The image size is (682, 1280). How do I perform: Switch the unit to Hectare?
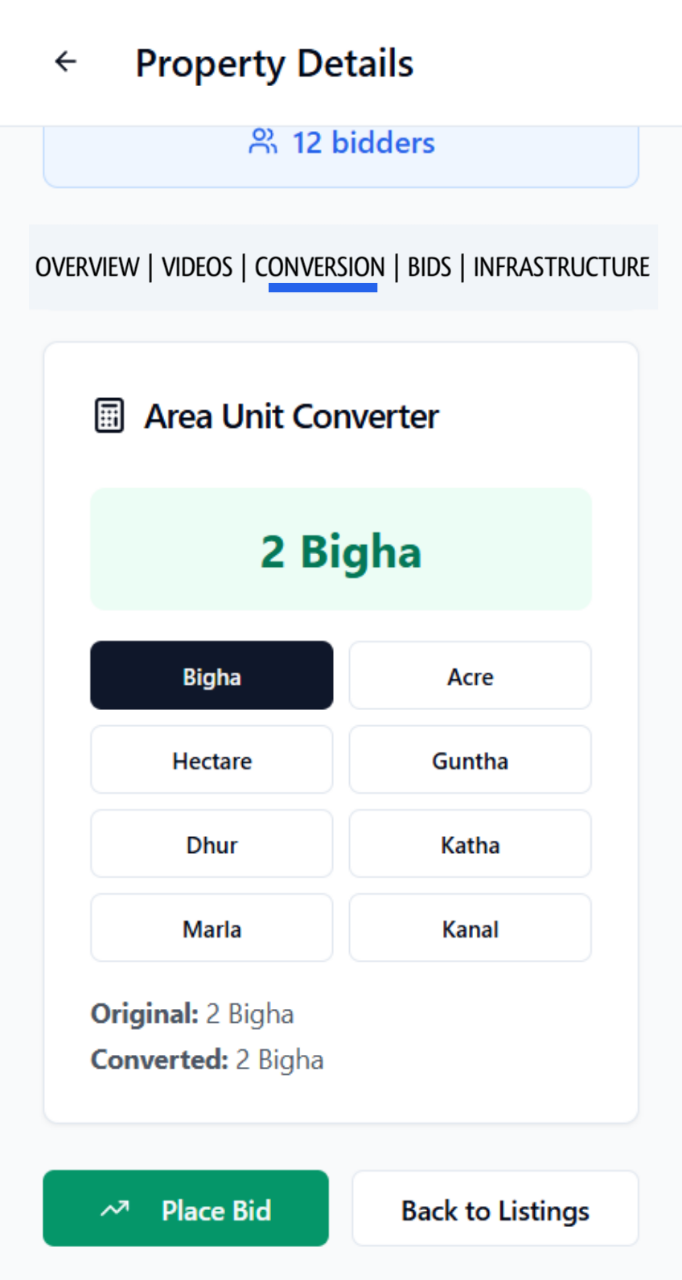(x=212, y=760)
